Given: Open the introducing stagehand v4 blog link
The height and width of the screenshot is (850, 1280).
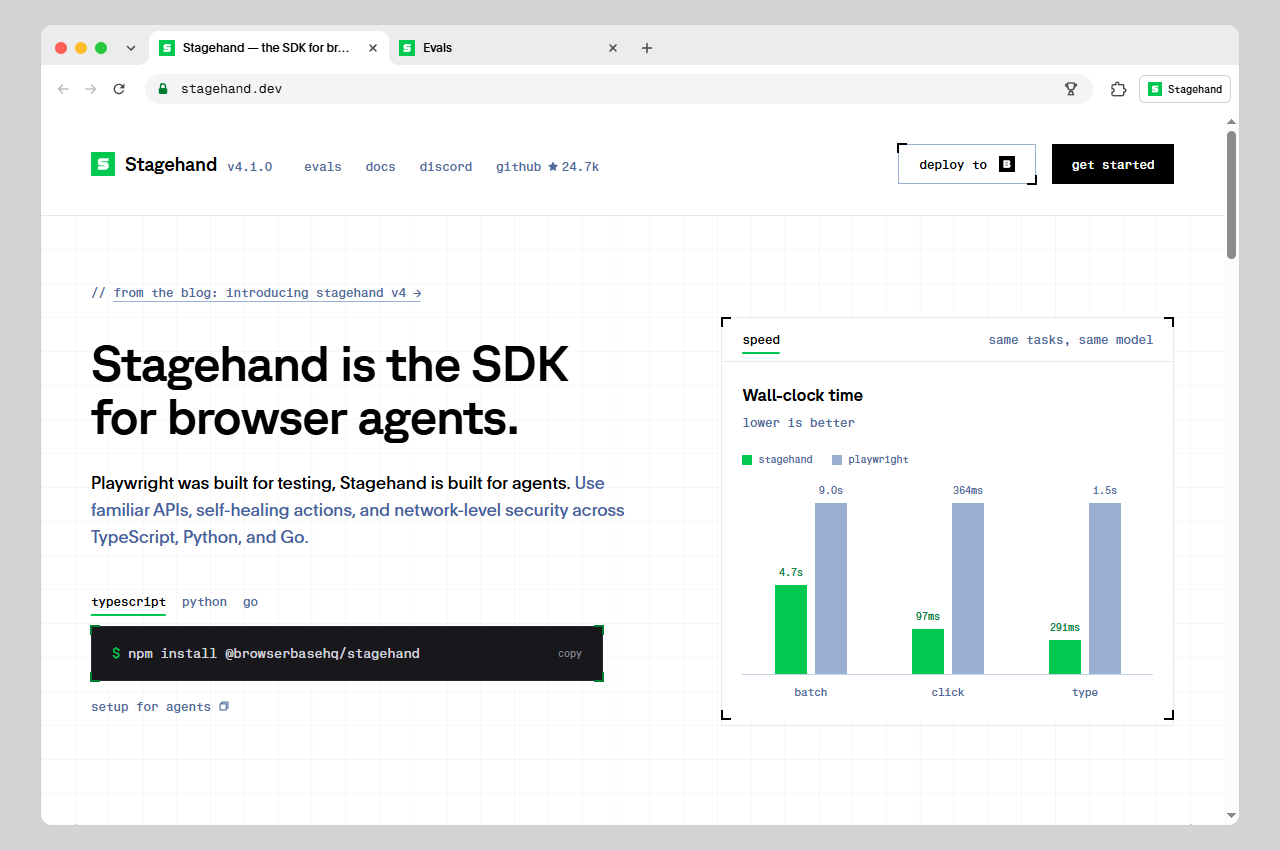Looking at the screenshot, I should coord(267,293).
